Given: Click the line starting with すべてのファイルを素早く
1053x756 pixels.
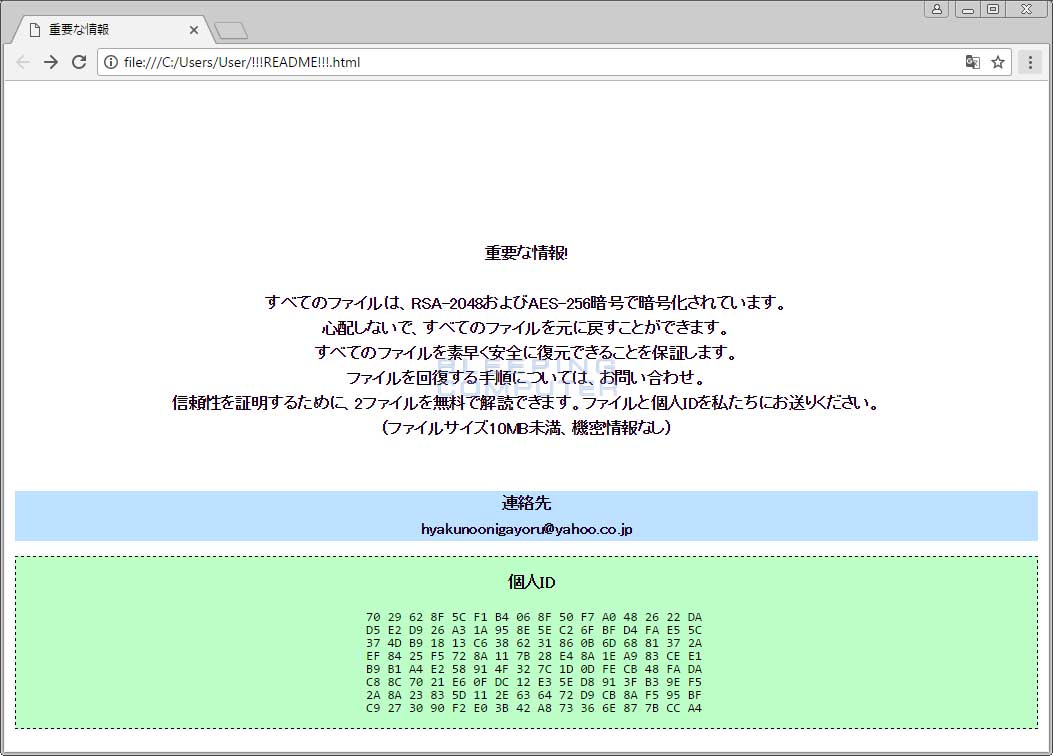Looking at the screenshot, I should click(526, 352).
